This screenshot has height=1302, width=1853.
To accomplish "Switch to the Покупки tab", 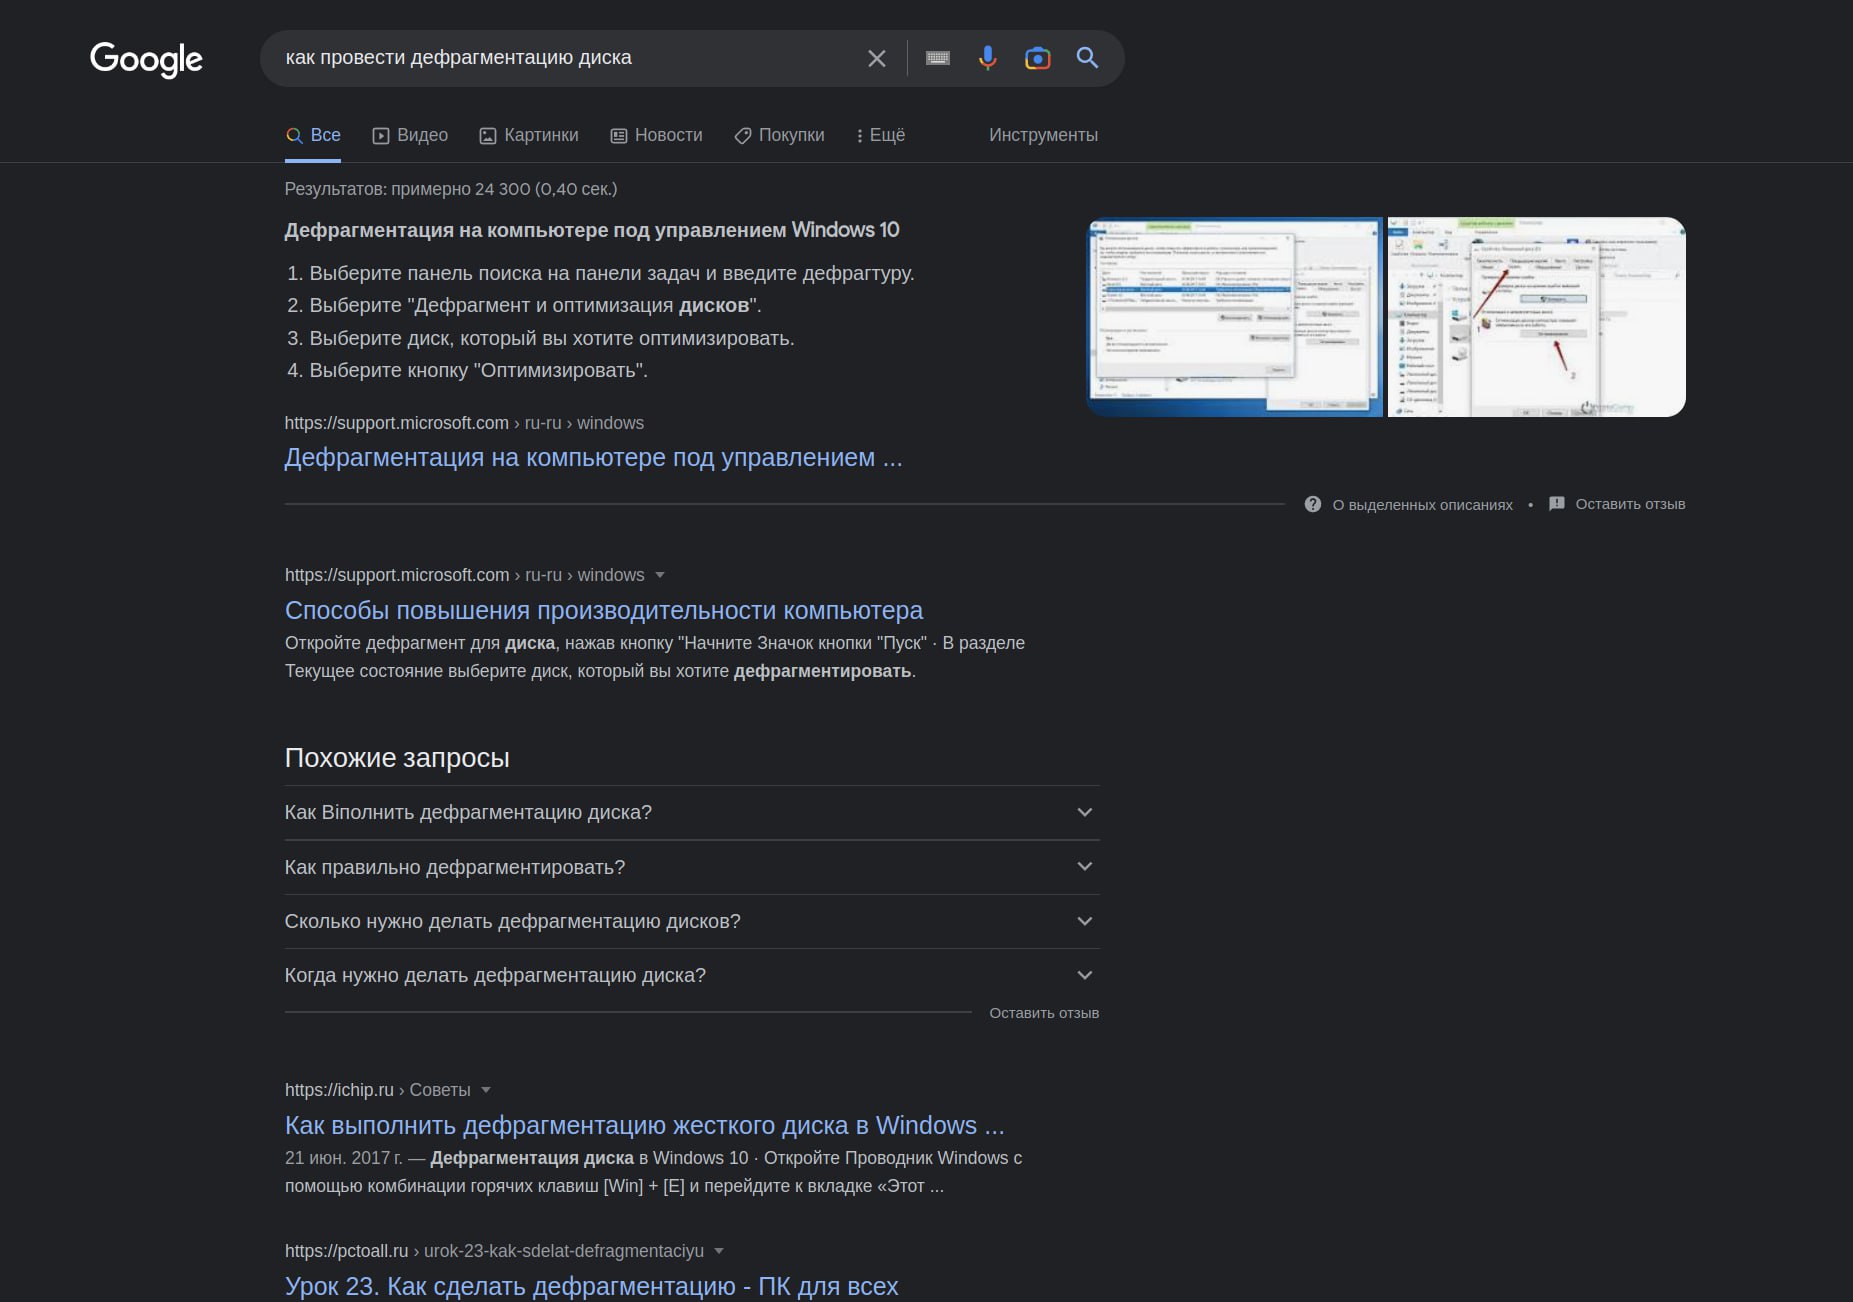I will point(779,135).
